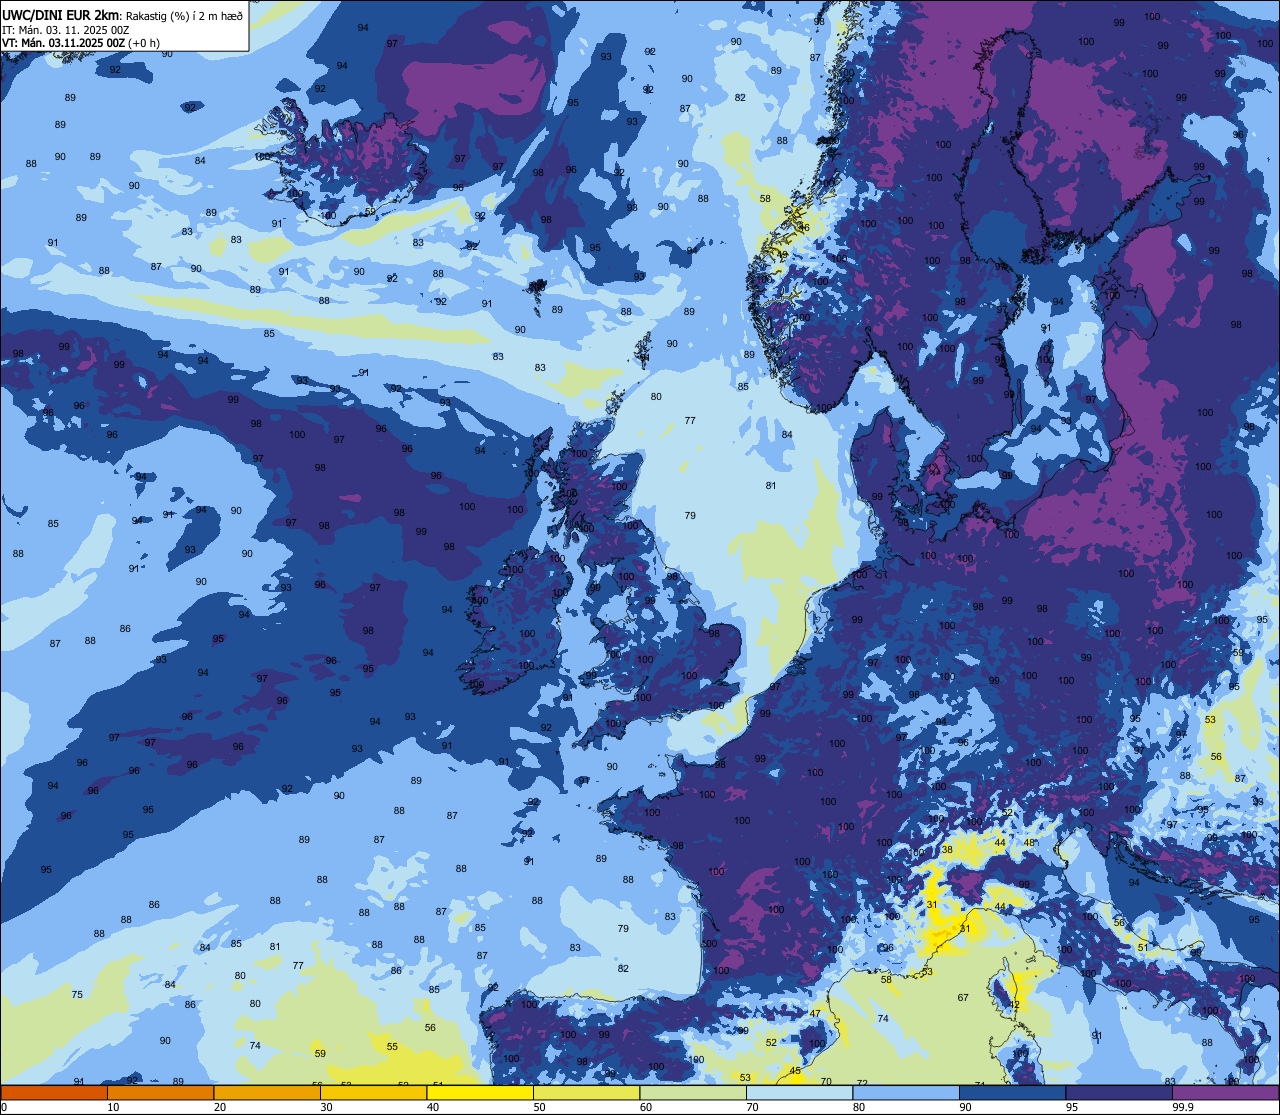Select the map value "42" near Corsica

pyautogui.click(x=1014, y=1004)
